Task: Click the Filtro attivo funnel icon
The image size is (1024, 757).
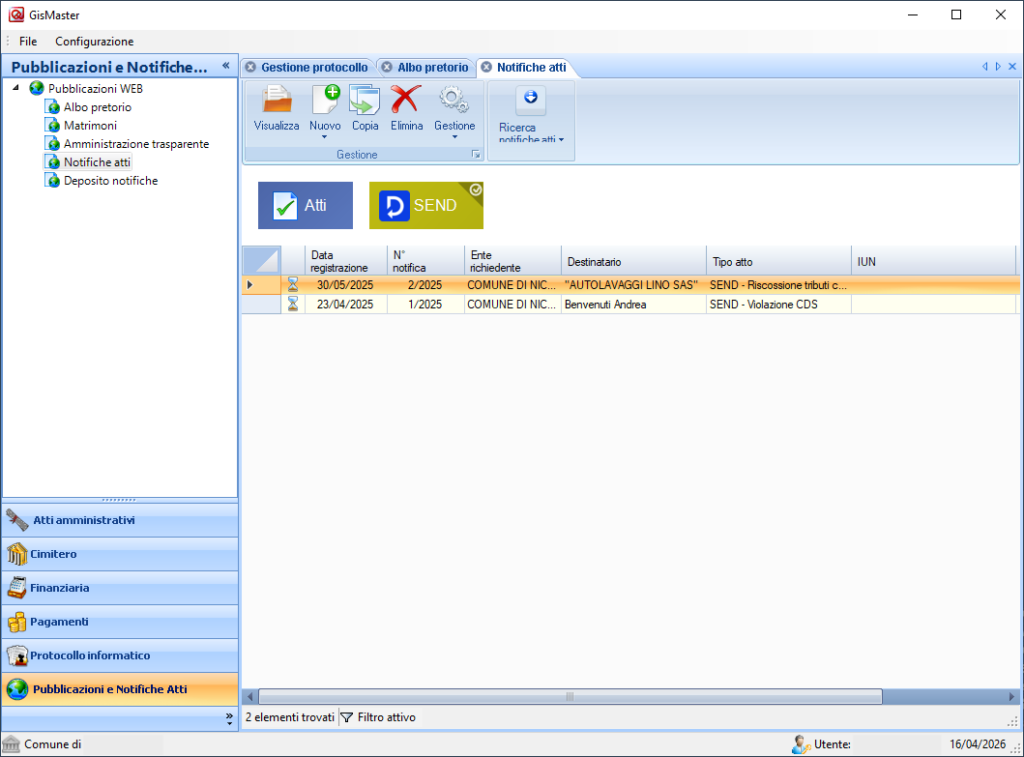Action: click(x=347, y=717)
